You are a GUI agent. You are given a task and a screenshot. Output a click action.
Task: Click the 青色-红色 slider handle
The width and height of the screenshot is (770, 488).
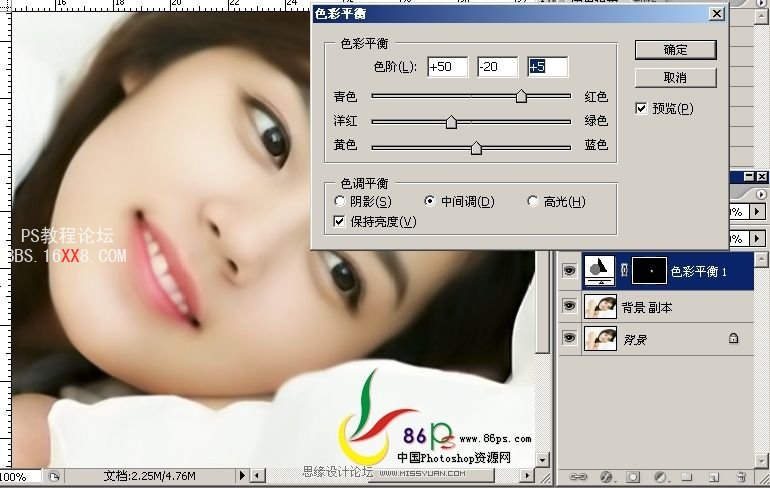point(521,97)
